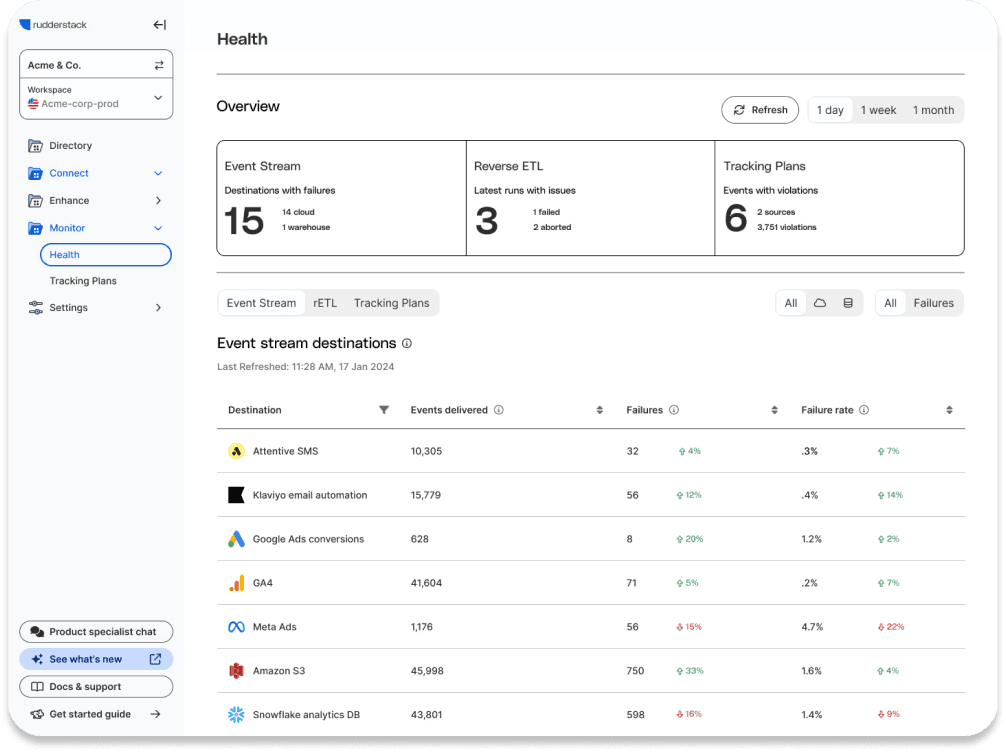Viewport: 1006px width, 752px height.
Task: Switch to the Tracking Plans tab
Action: click(x=391, y=303)
